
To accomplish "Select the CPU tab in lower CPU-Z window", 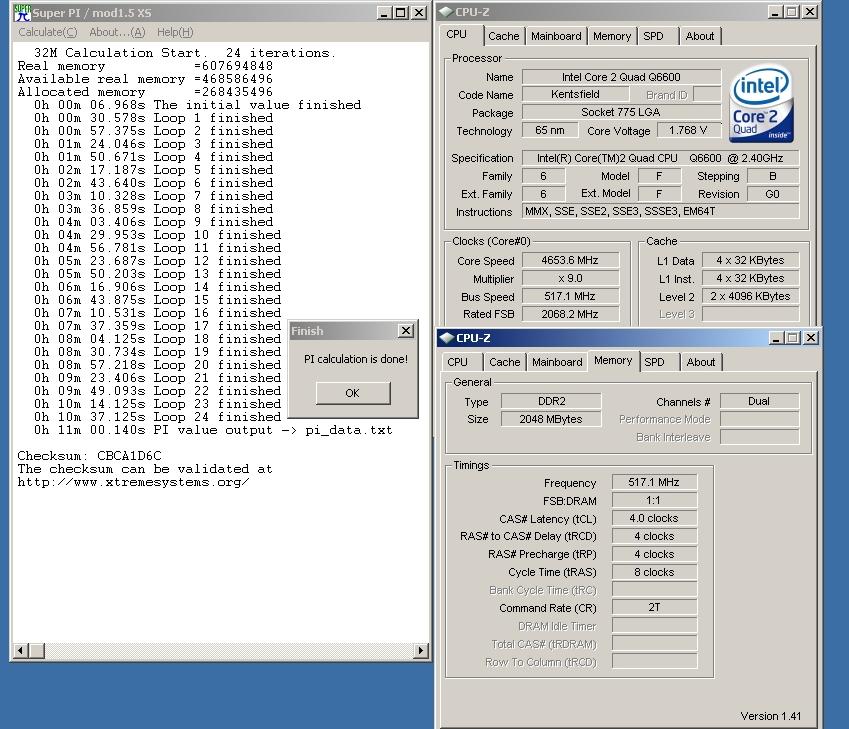I will tap(458, 362).
